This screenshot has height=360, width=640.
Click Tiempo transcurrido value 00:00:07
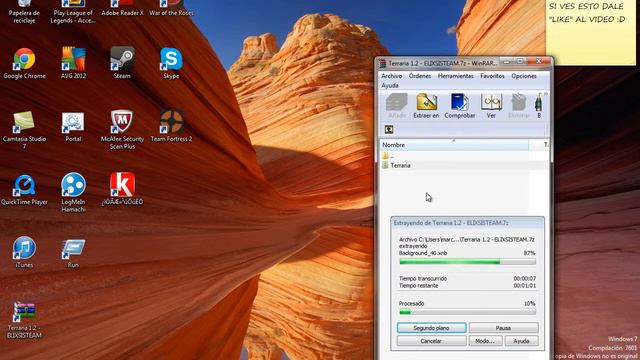(x=524, y=278)
